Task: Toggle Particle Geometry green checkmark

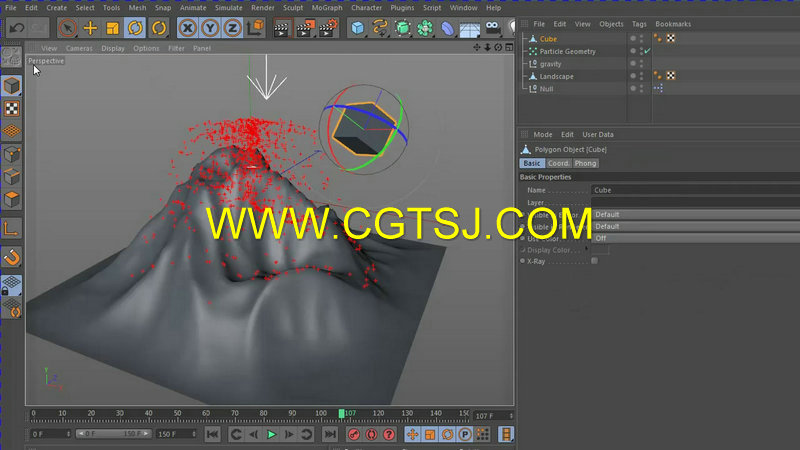Action: click(x=647, y=51)
